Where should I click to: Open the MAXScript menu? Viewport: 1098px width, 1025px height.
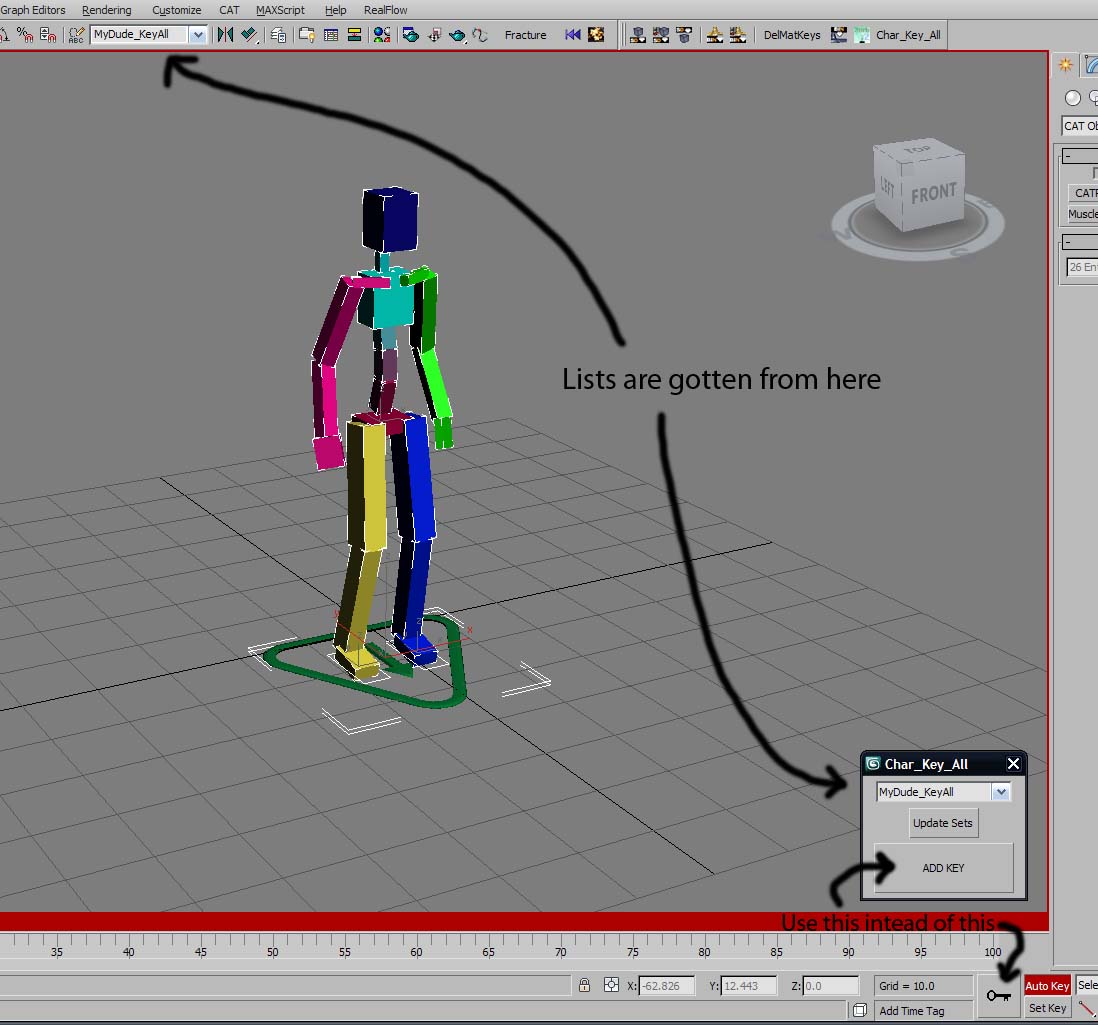[x=280, y=10]
